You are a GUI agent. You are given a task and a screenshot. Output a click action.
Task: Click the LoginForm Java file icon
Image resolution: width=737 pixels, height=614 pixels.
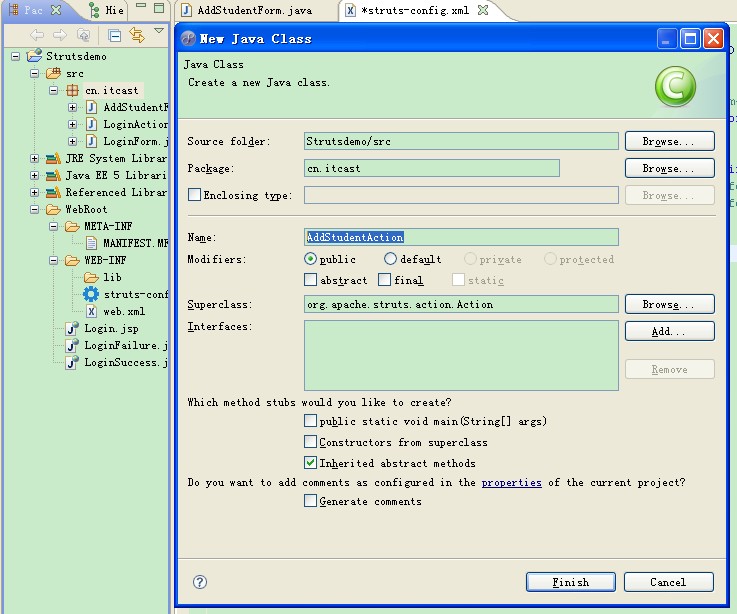pos(92,141)
